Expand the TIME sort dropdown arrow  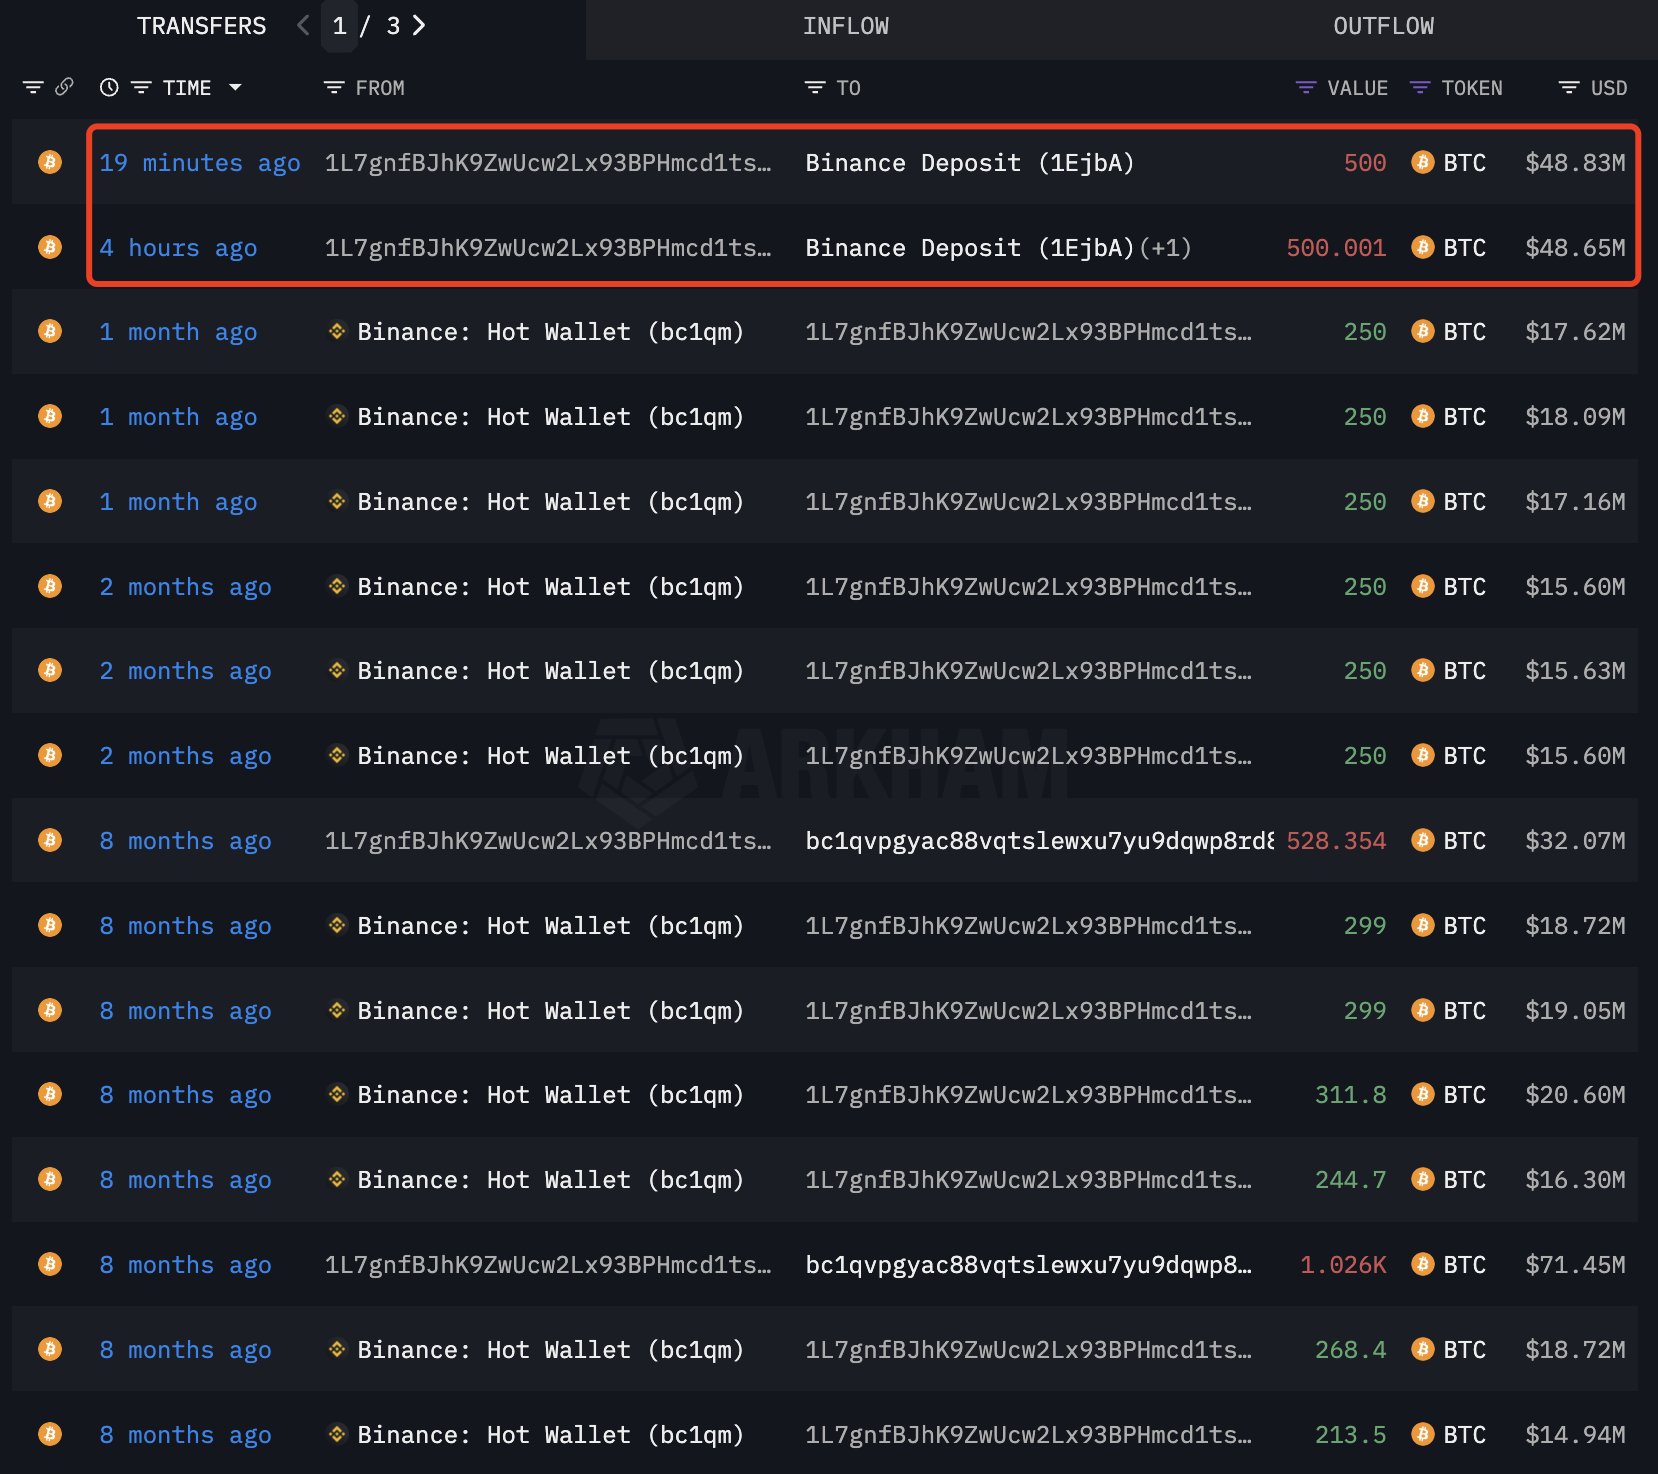tap(235, 88)
